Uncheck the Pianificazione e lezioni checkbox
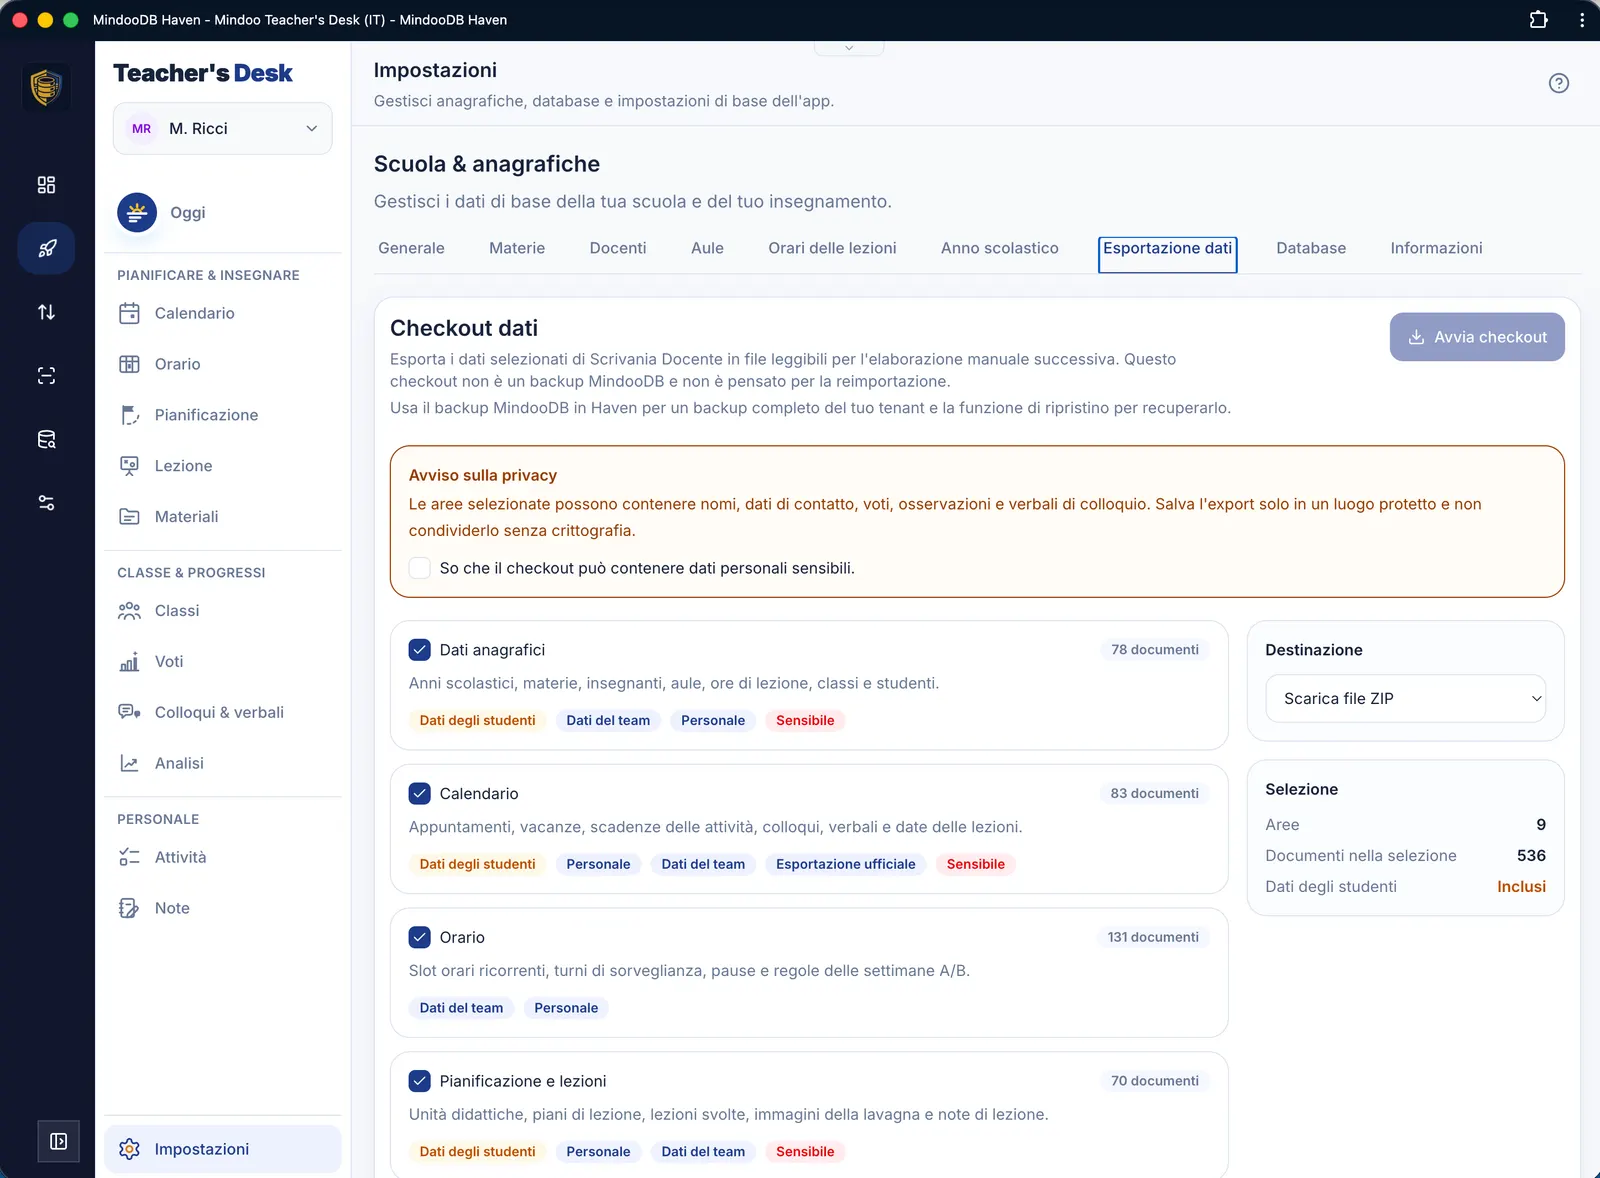Viewport: 1600px width, 1178px height. tap(420, 1081)
